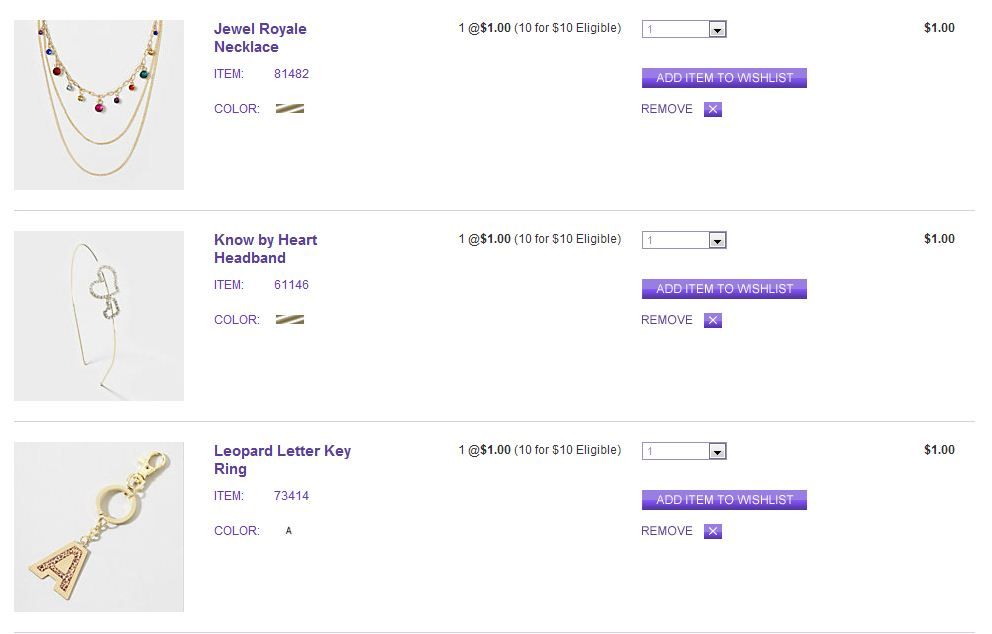The height and width of the screenshot is (634, 992).
Task: Add Jewel Royale Necklace to wishlist
Action: (724, 78)
